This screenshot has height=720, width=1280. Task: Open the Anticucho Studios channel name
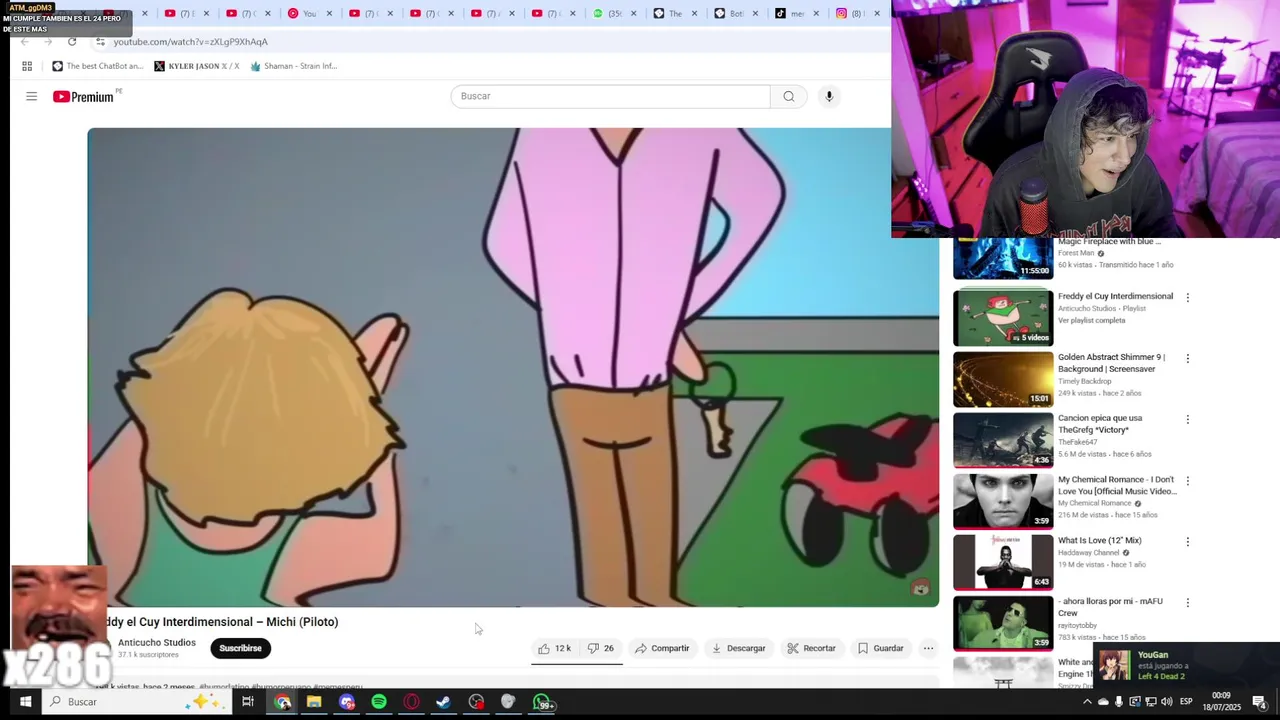157,642
